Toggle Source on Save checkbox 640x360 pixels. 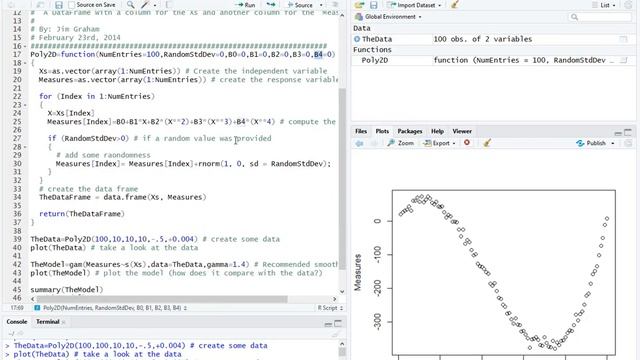click(x=72, y=5)
